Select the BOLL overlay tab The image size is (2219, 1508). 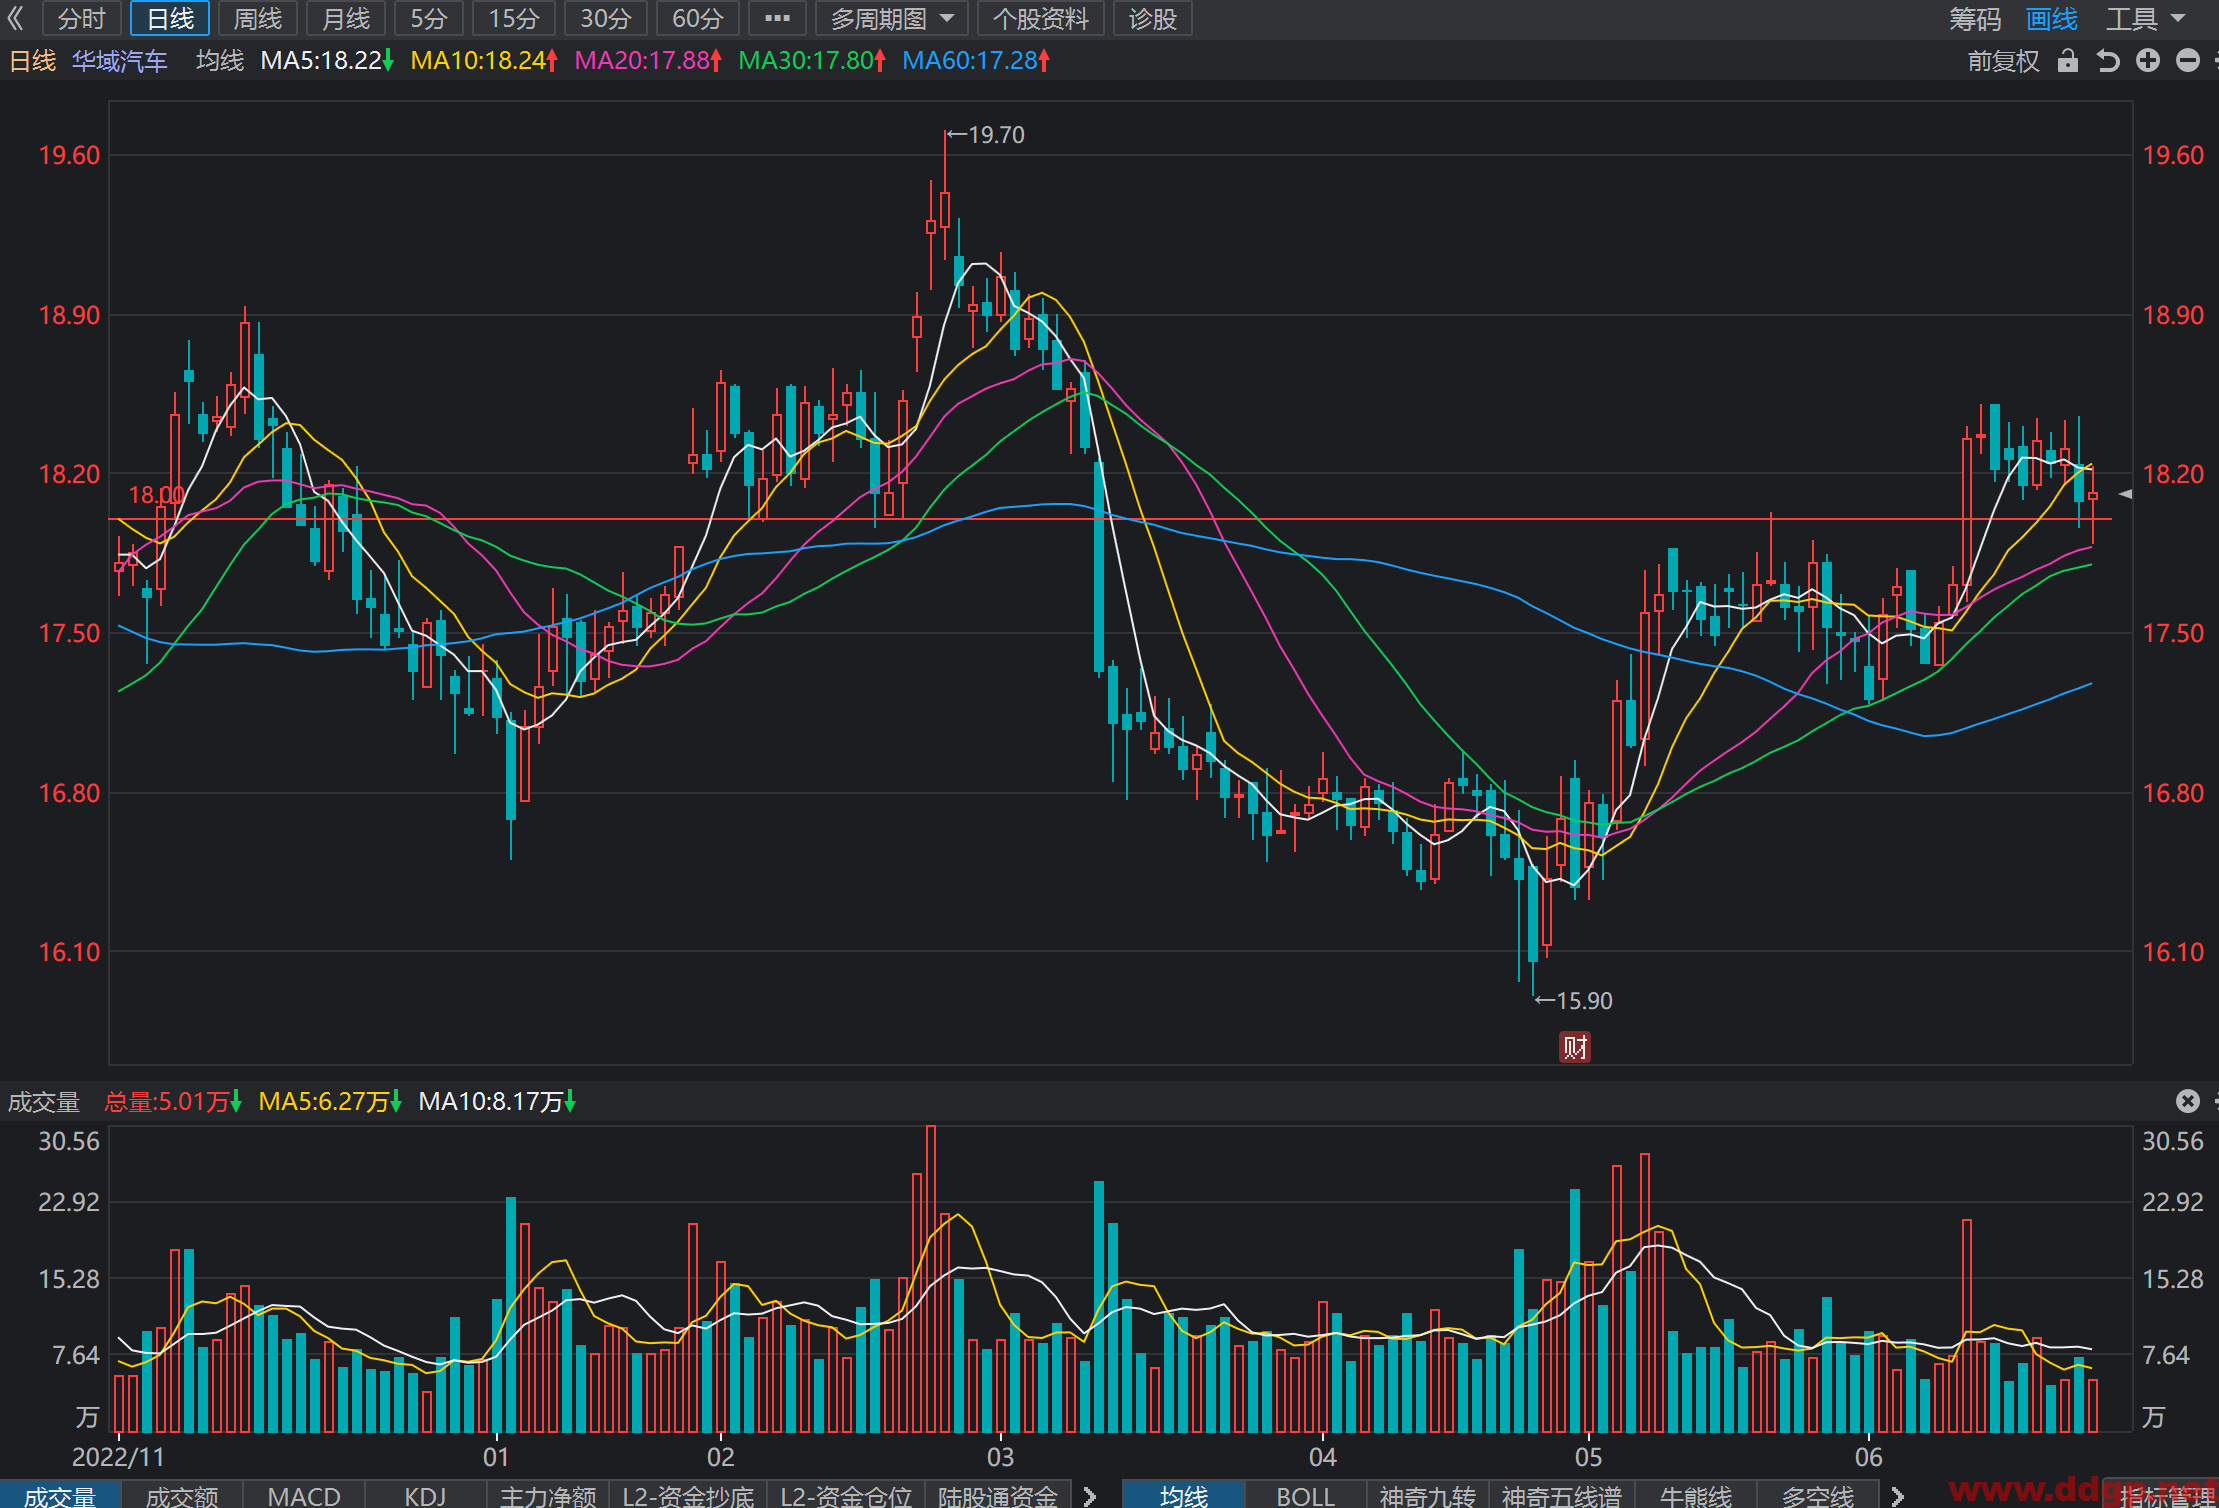(x=1305, y=1496)
